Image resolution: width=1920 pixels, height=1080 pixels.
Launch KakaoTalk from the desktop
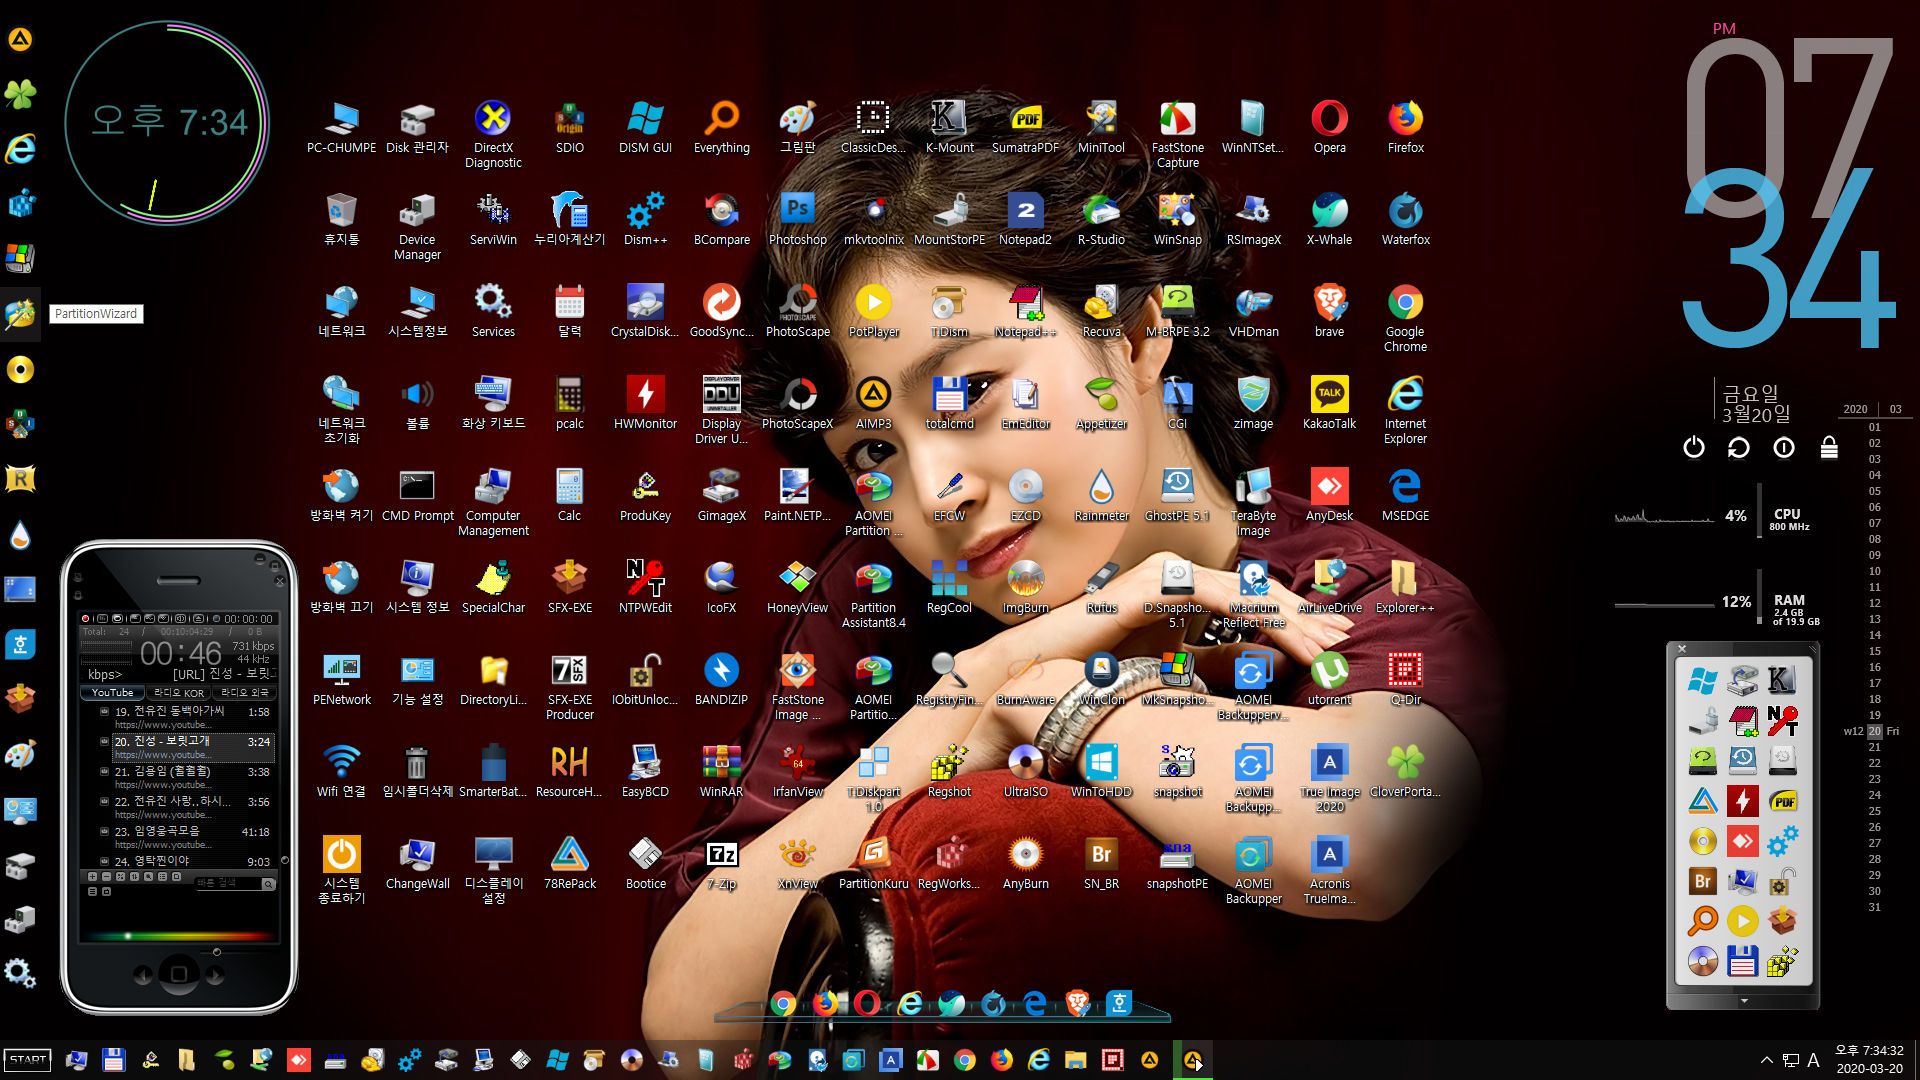pos(1329,403)
